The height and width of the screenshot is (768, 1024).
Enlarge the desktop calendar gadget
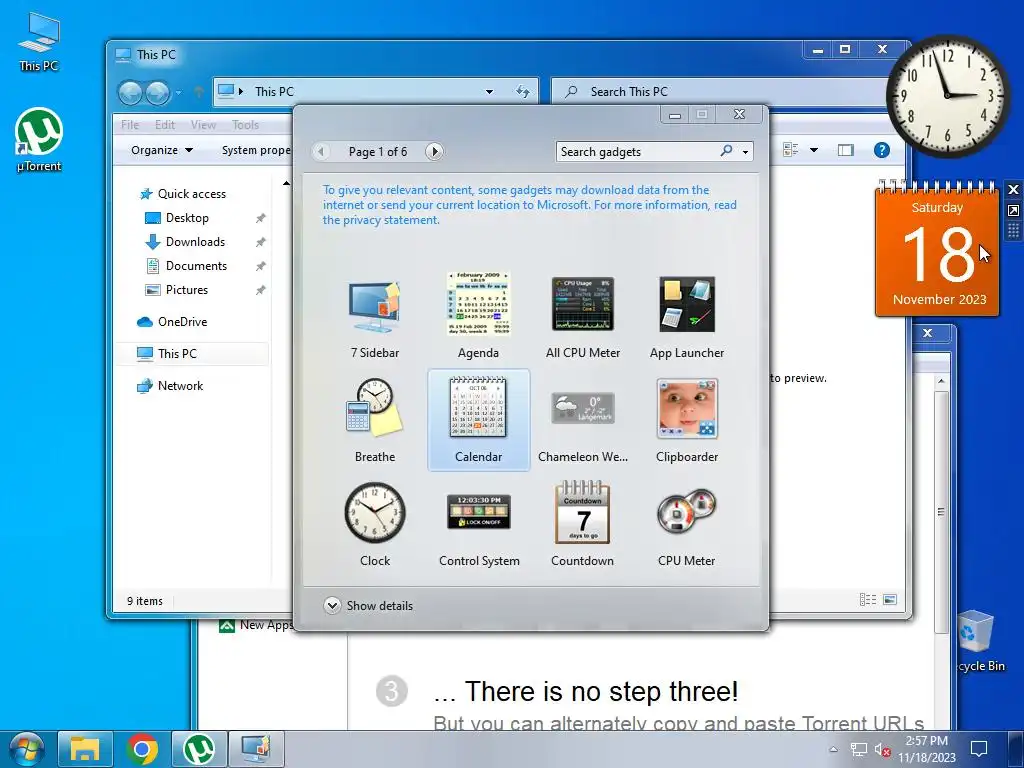tap(1014, 210)
